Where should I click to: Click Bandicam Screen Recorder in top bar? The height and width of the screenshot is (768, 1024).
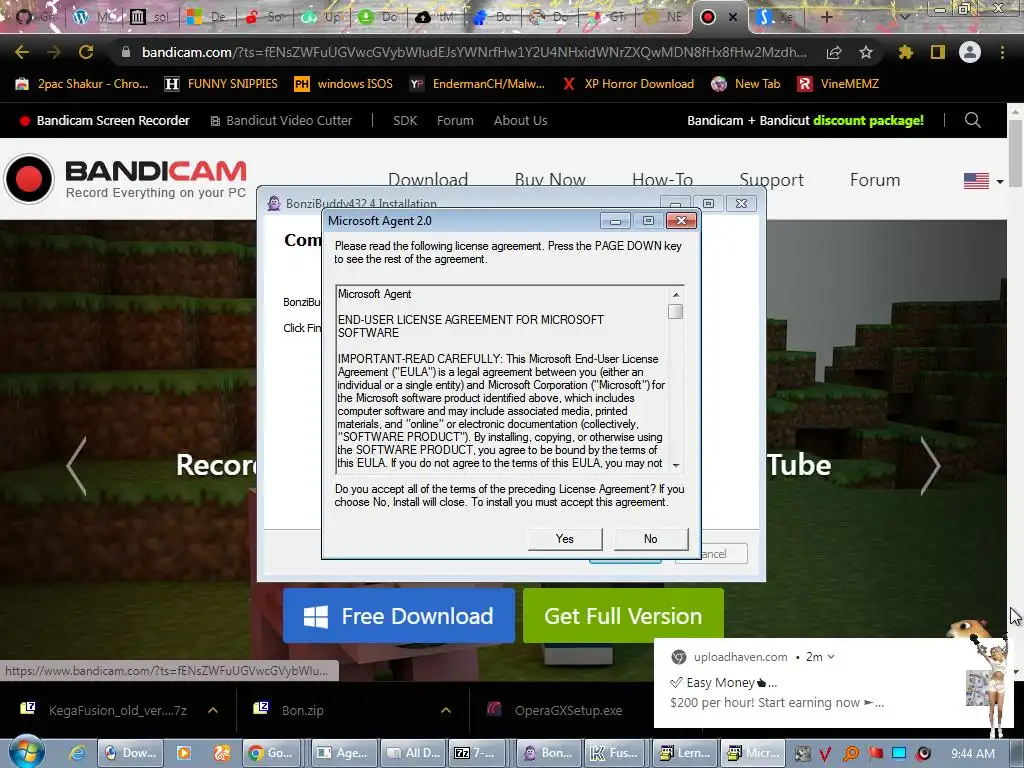pos(104,120)
